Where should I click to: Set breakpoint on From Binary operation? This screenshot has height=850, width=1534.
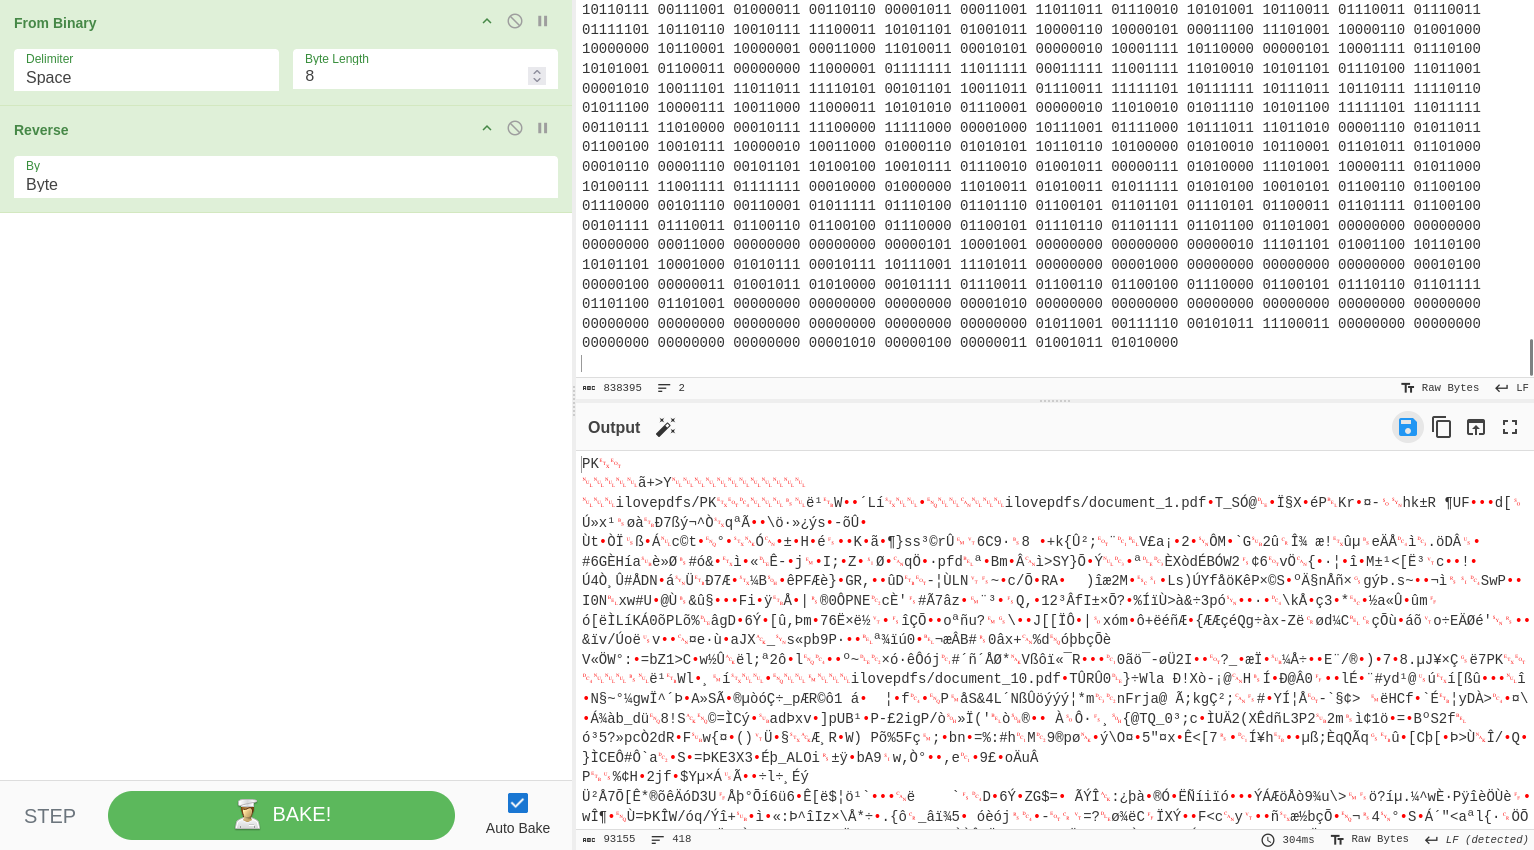543,21
